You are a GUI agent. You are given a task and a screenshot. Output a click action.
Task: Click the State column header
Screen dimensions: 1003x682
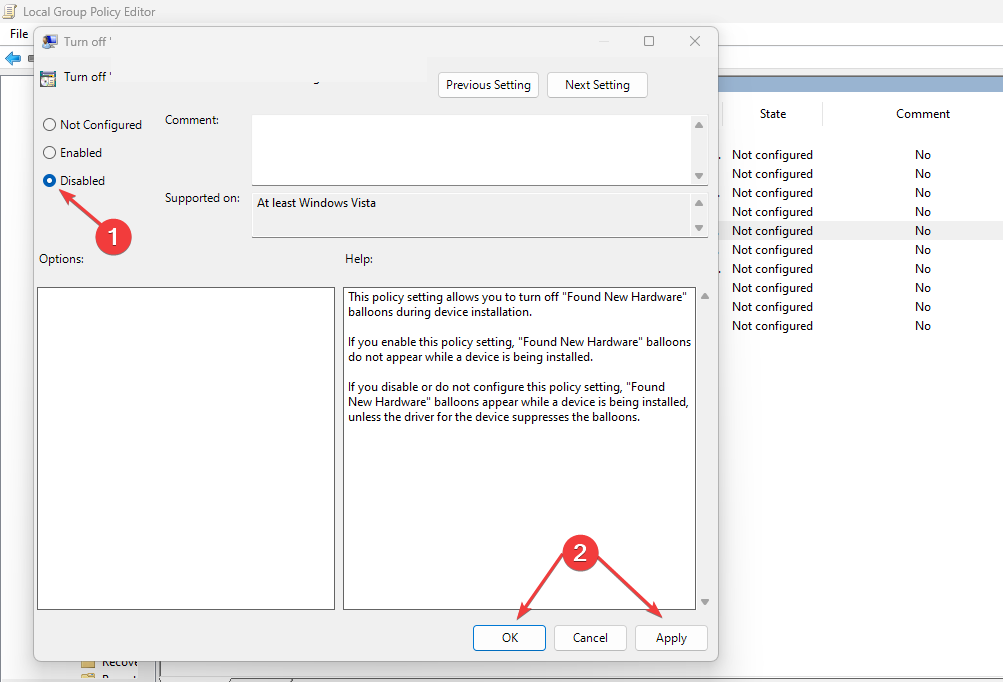pyautogui.click(x=773, y=114)
